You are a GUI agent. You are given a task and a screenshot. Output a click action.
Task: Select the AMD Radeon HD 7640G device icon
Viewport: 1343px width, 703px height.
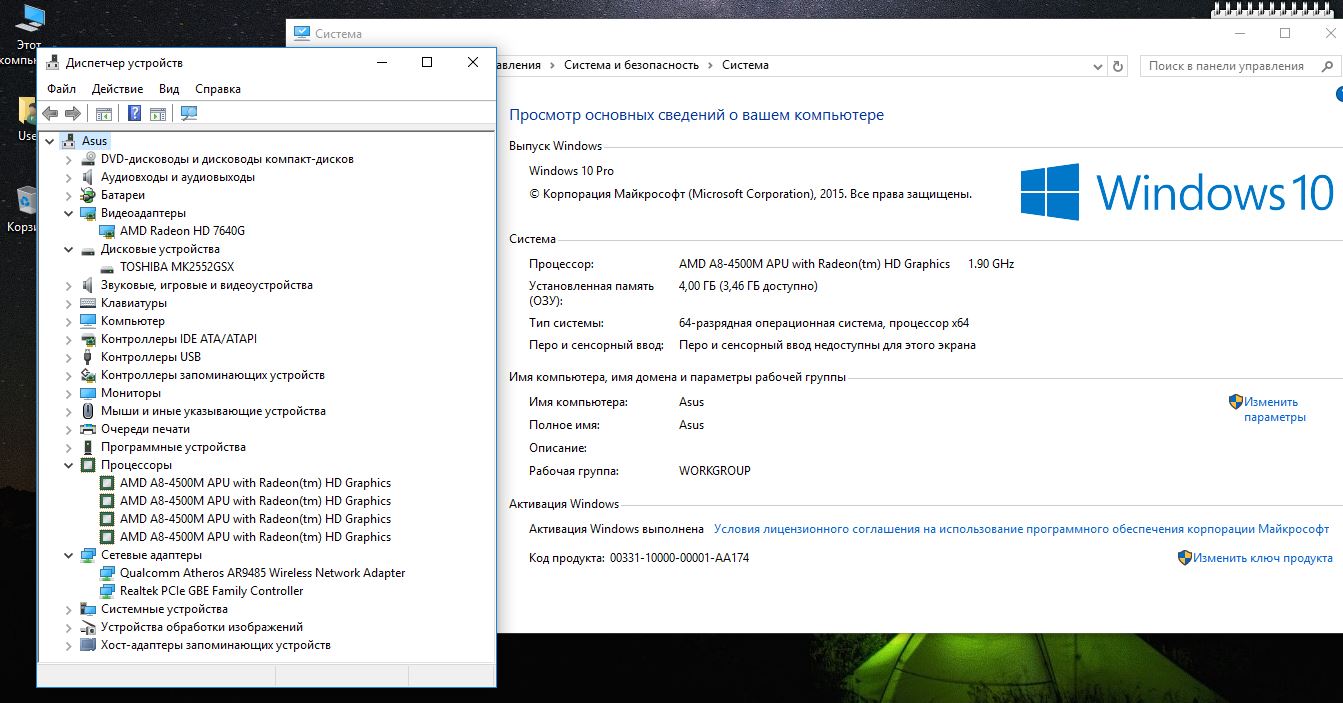pyautogui.click(x=107, y=231)
